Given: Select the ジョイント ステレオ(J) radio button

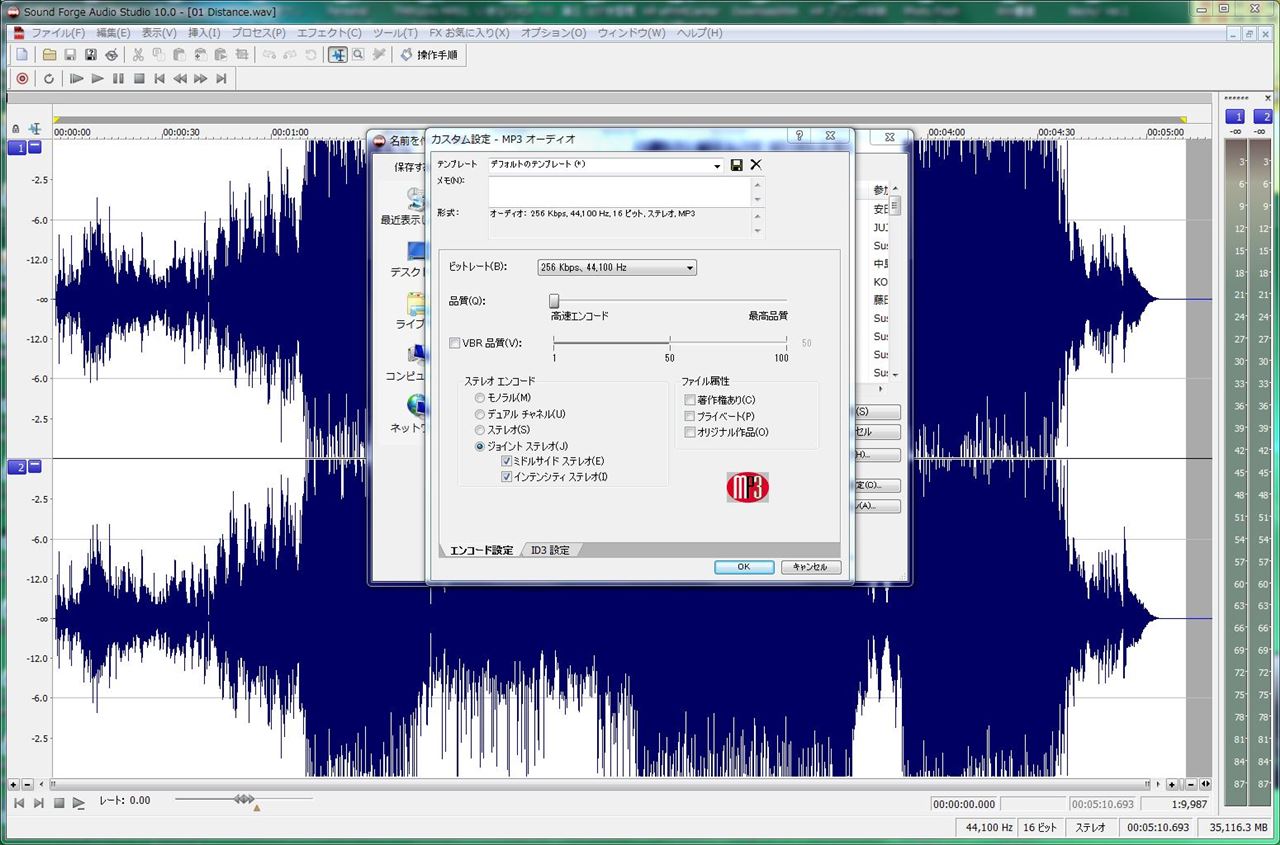Looking at the screenshot, I should pos(480,446).
